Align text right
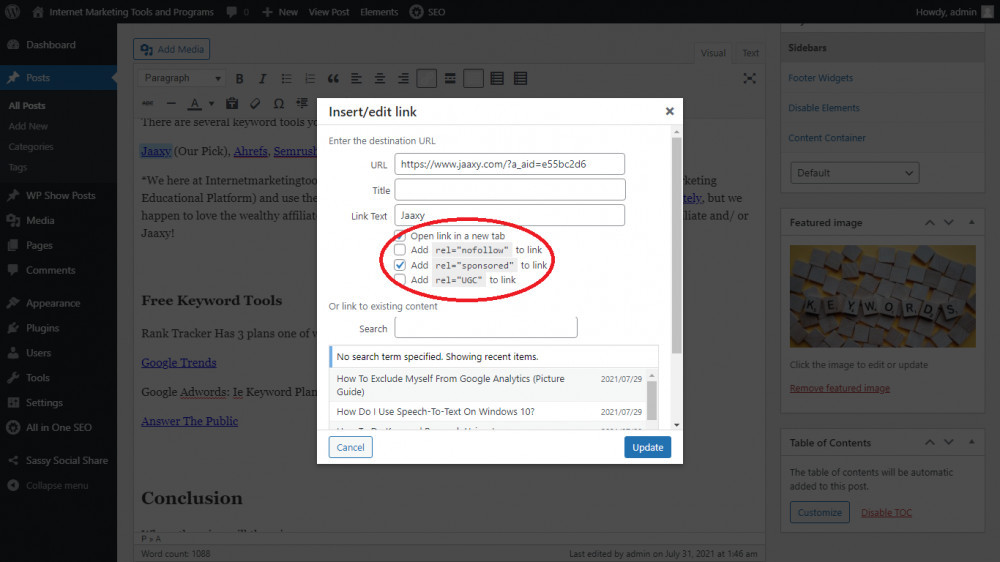 point(403,78)
